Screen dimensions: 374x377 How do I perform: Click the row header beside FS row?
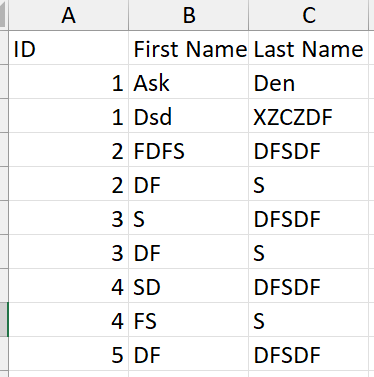coord(4,320)
